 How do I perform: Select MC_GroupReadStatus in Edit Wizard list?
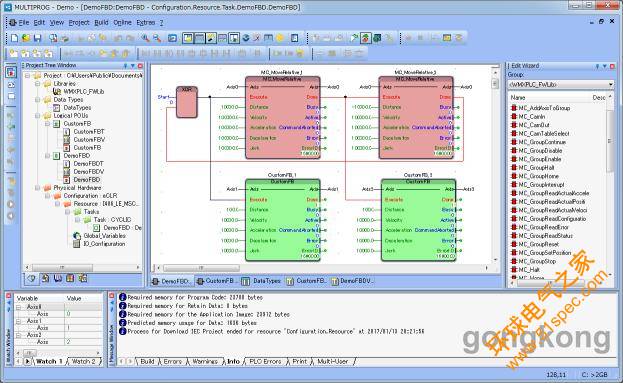[546, 236]
